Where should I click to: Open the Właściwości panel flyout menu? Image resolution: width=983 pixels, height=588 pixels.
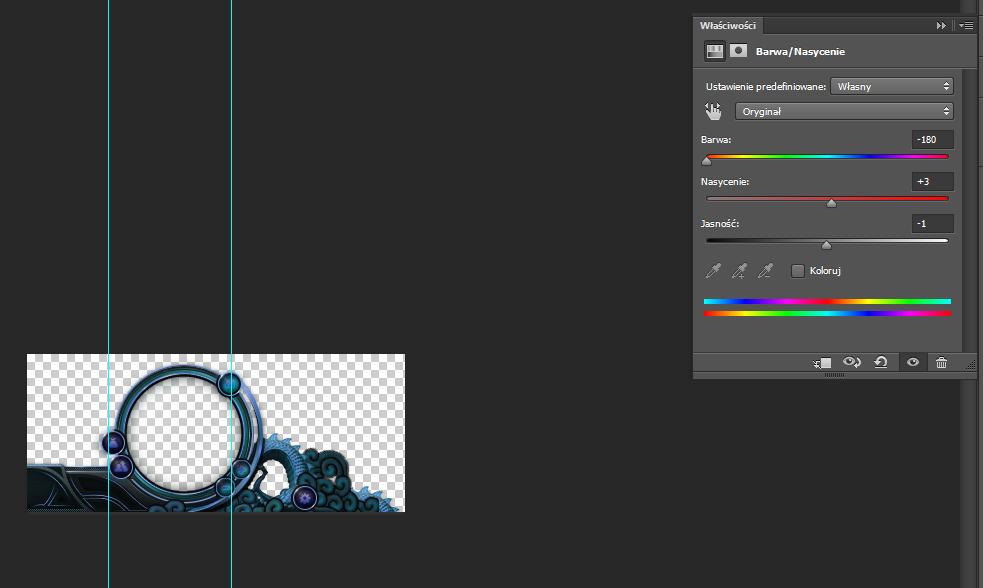pos(966,26)
